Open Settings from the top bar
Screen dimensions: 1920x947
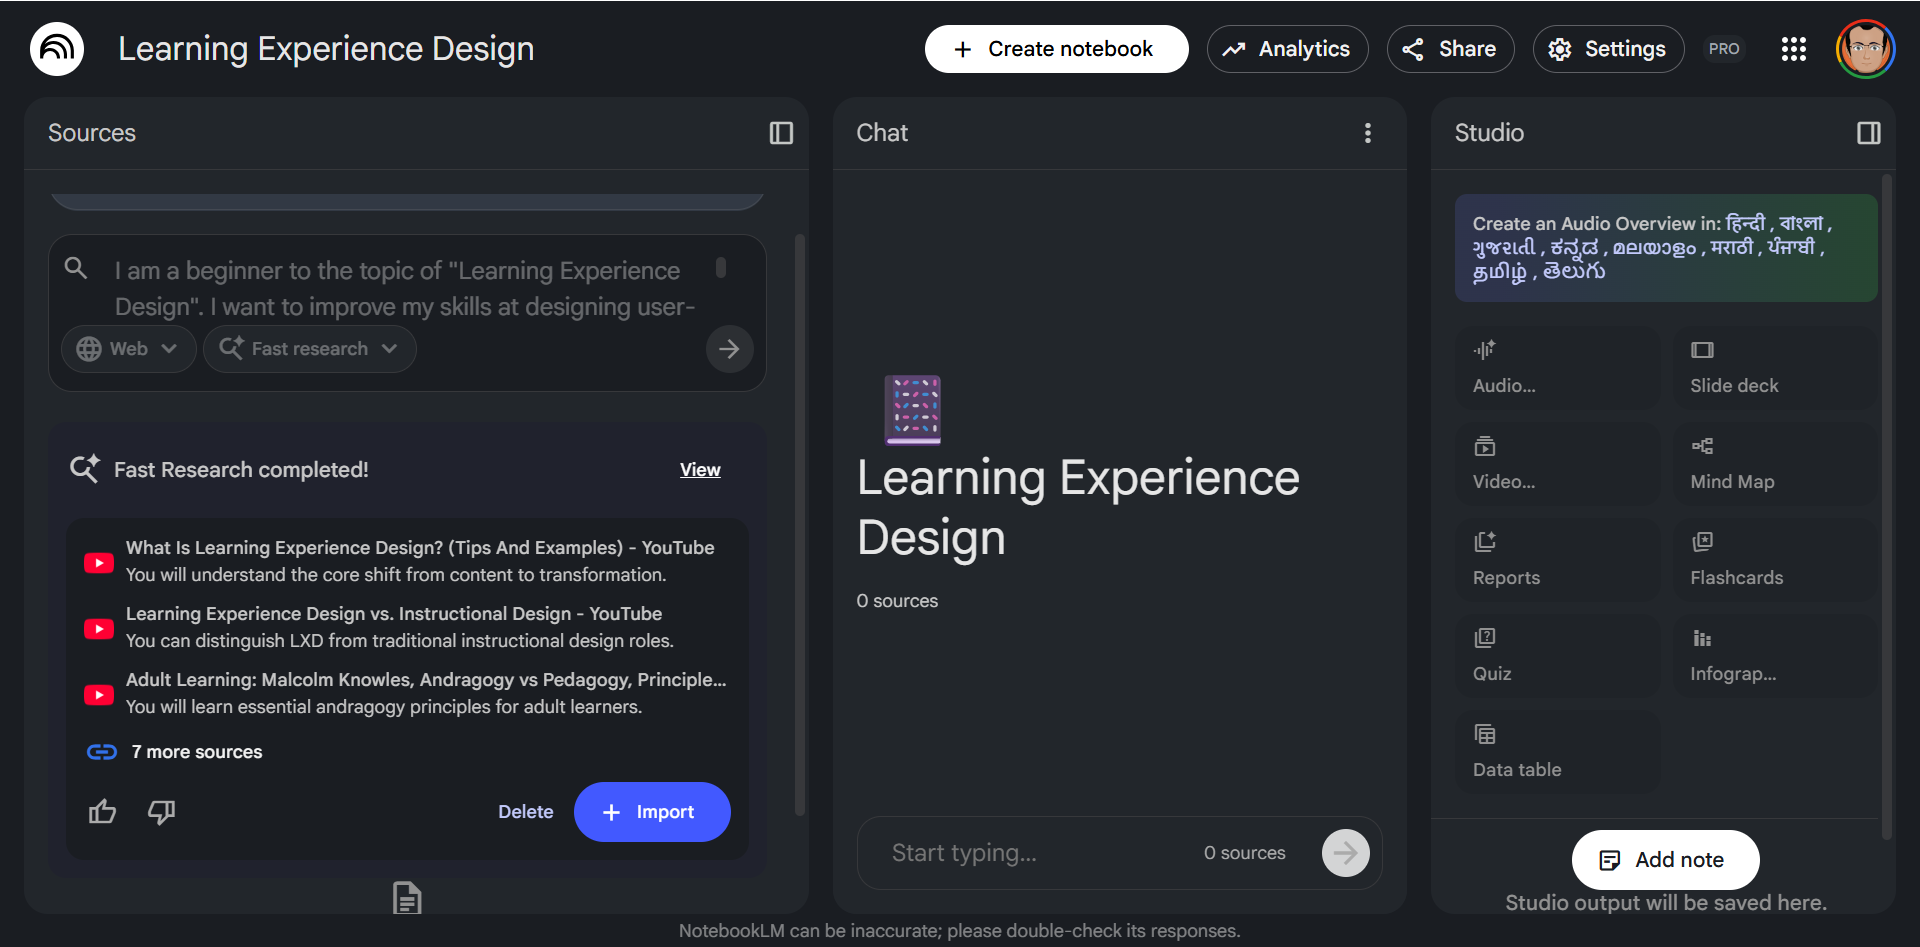click(1608, 49)
